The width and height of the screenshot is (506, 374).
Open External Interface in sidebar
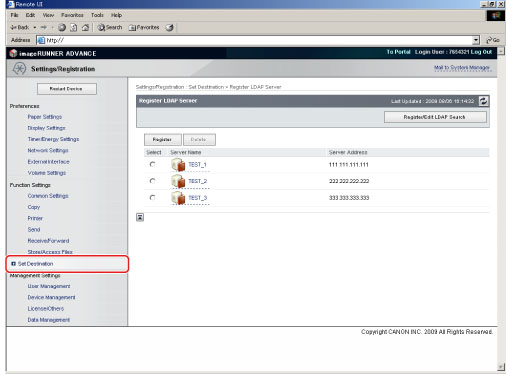click(48, 162)
